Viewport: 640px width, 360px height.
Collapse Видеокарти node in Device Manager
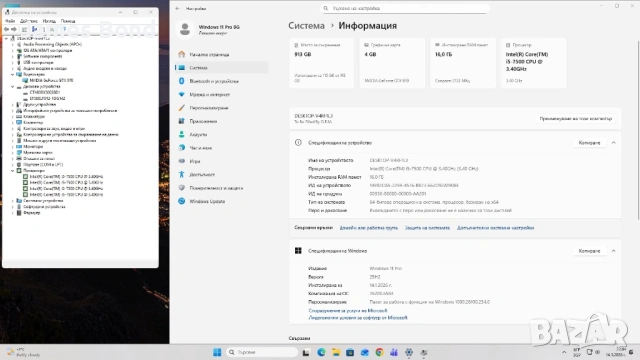pos(13,75)
